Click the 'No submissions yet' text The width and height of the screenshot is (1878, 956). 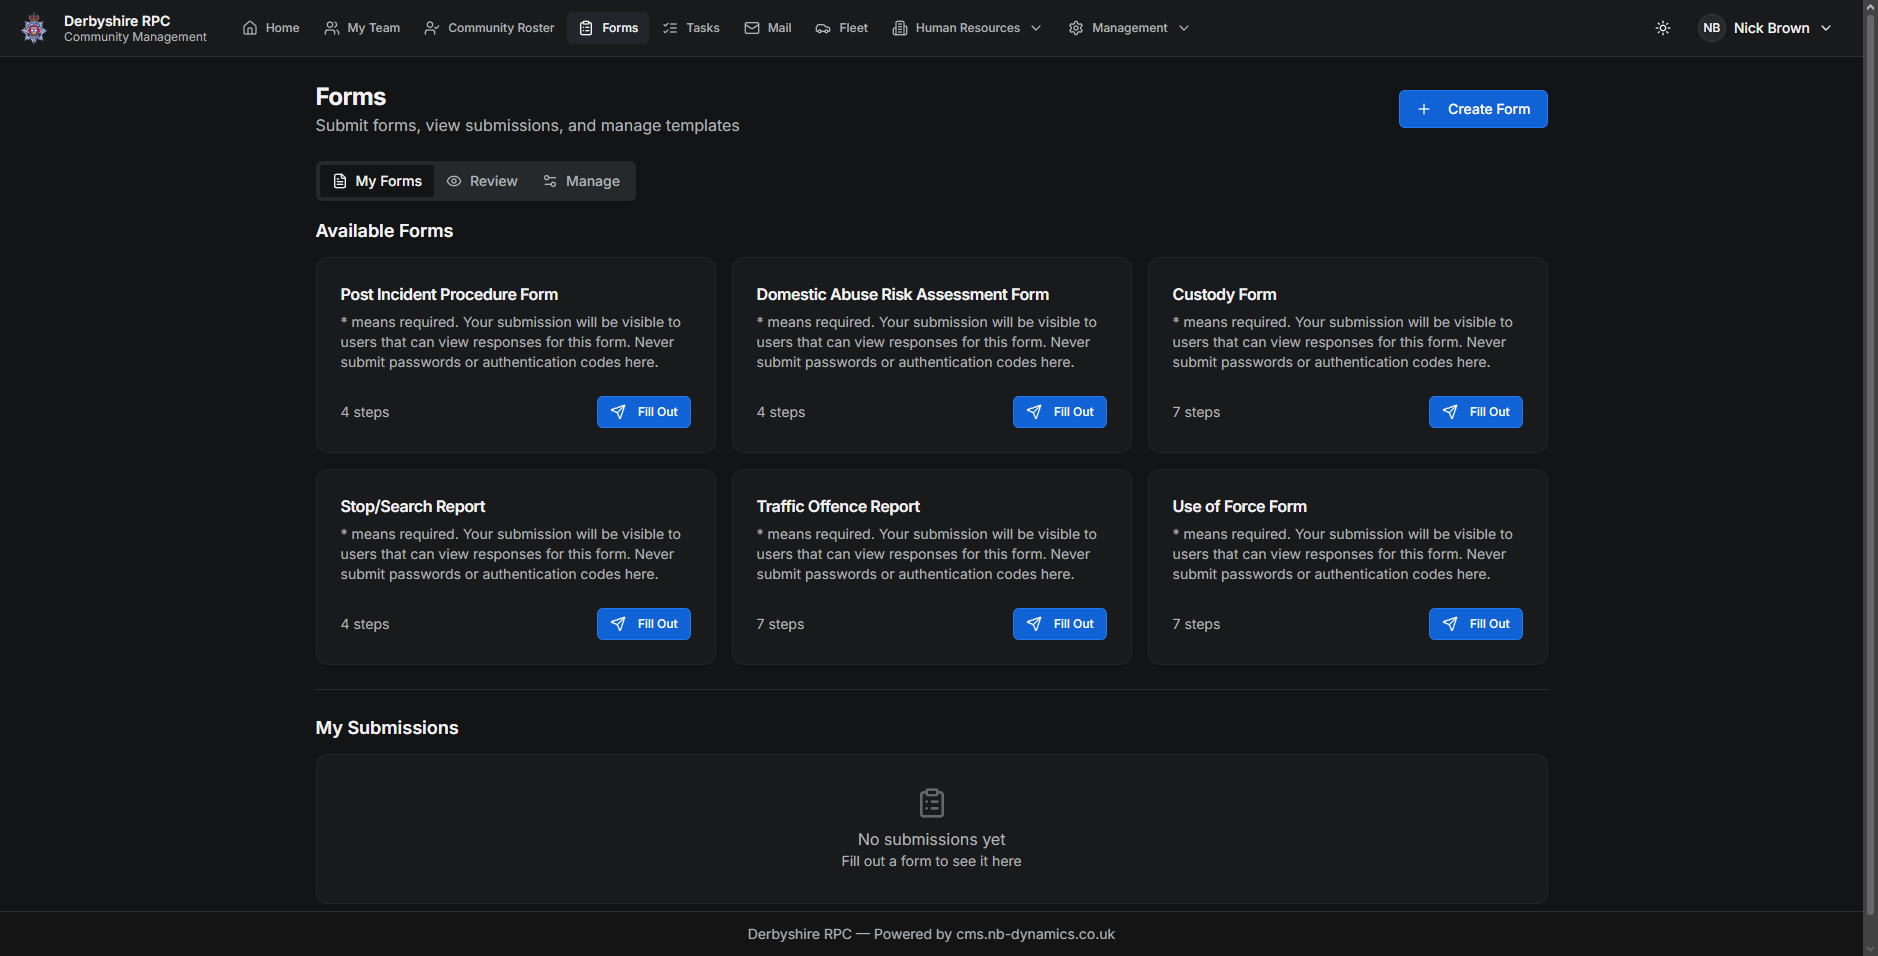(932, 839)
